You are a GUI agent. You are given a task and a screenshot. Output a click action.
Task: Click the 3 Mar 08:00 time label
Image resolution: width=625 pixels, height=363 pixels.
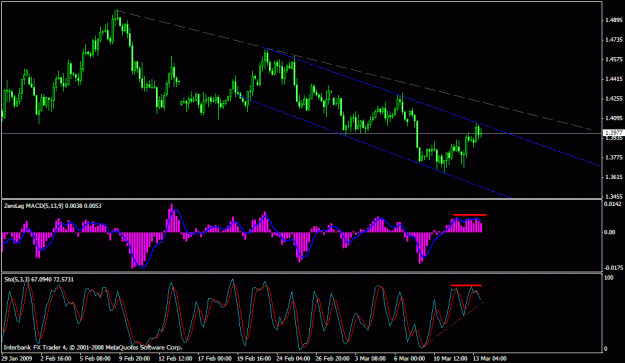click(370, 359)
